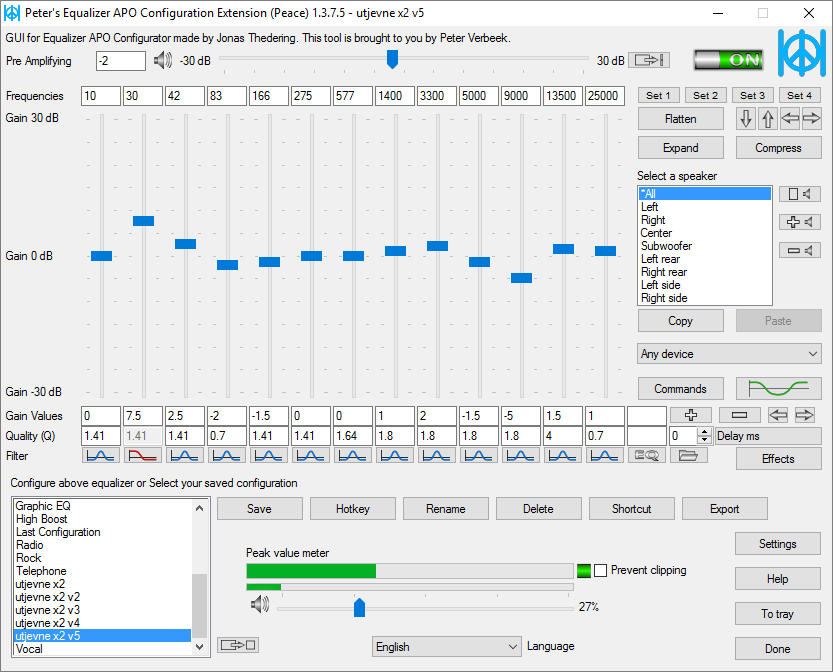833x672 pixels.
Task: Rename the selected configuration
Action: [446, 509]
